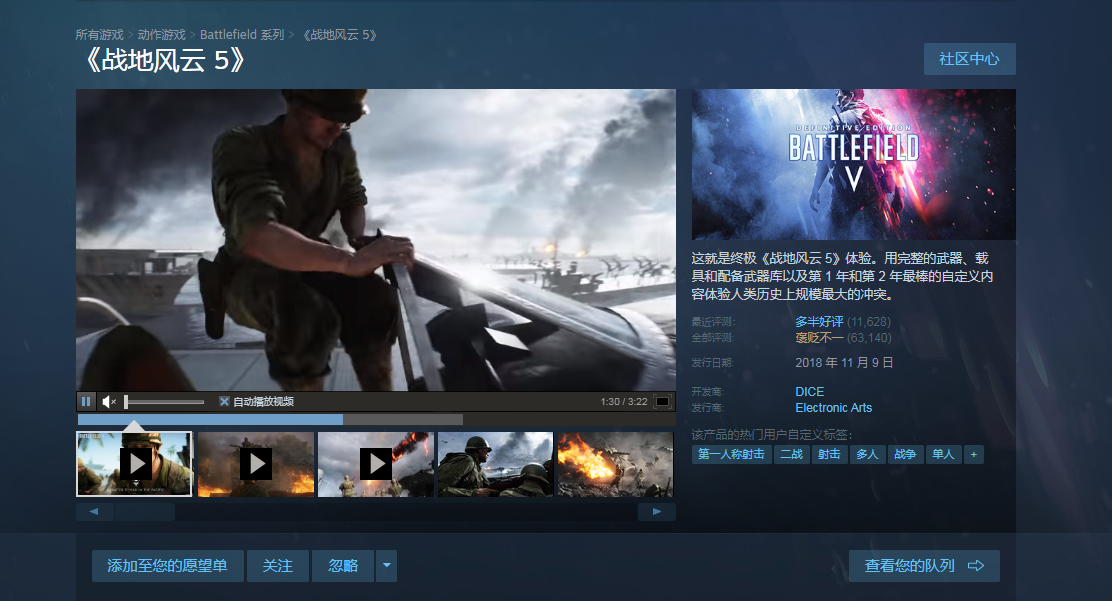The image size is (1112, 601).
Task: Click the left arrow of thumbnail strip
Action: (94, 512)
